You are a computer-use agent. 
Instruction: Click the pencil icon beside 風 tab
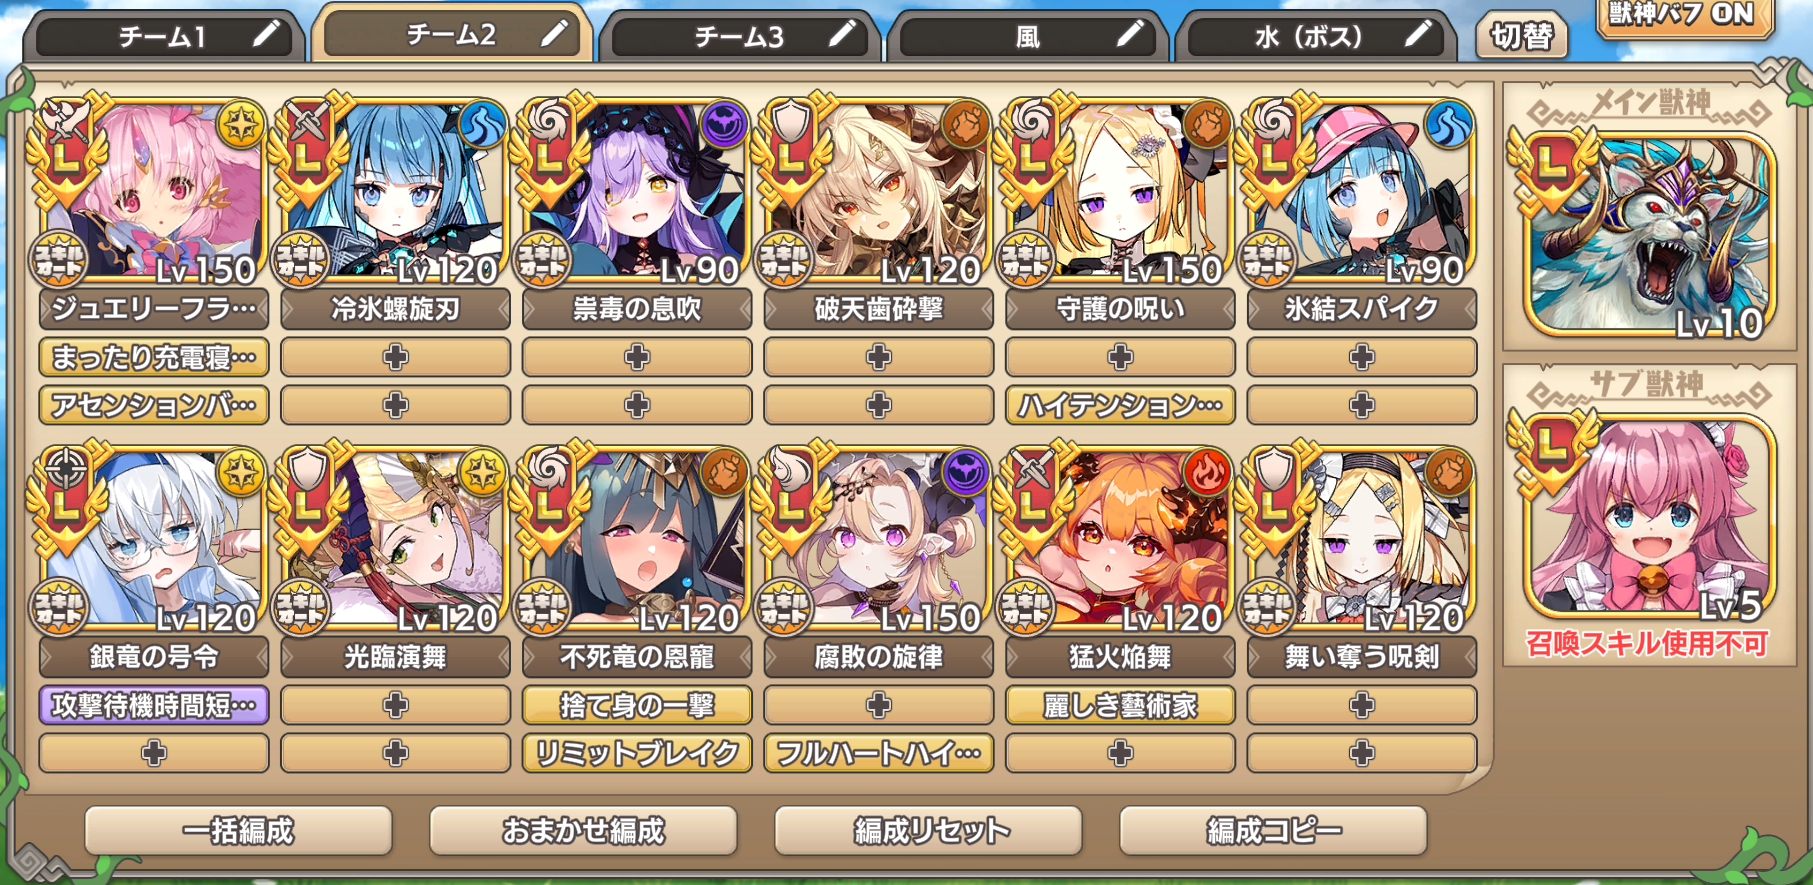1130,36
